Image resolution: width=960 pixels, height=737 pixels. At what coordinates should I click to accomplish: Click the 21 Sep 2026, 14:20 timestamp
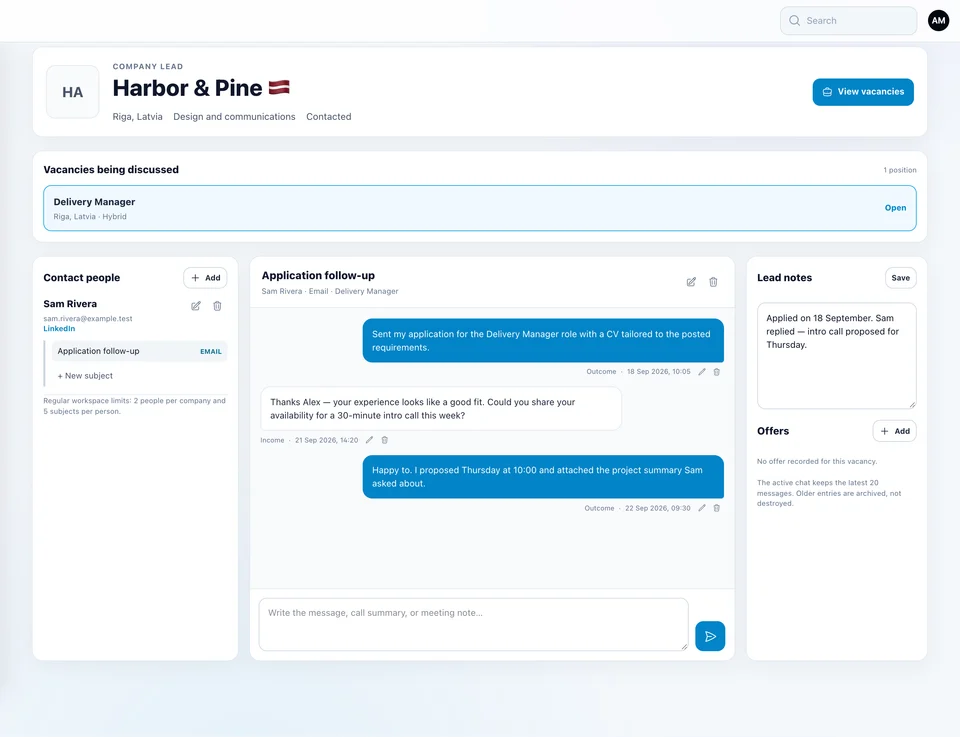click(326, 440)
